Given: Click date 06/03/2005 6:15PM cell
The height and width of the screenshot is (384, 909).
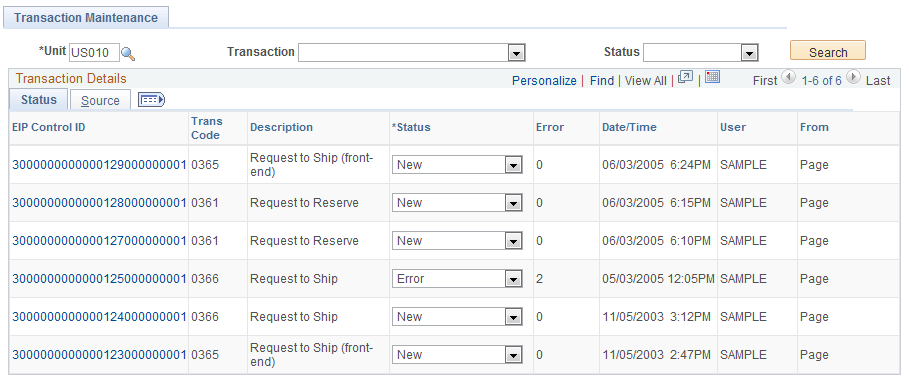Looking at the screenshot, I should (656, 202).
